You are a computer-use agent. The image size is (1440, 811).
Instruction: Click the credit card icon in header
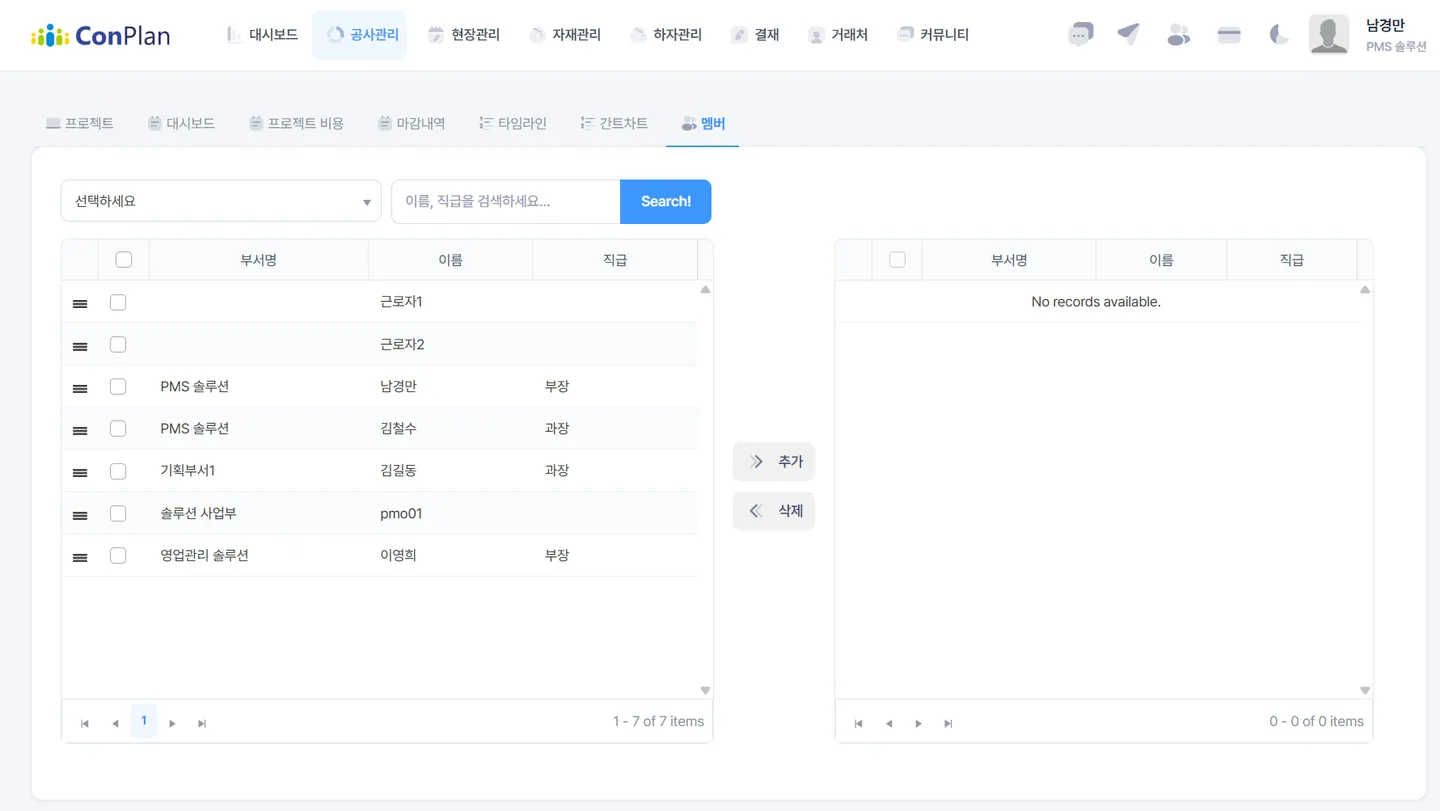tap(1229, 34)
